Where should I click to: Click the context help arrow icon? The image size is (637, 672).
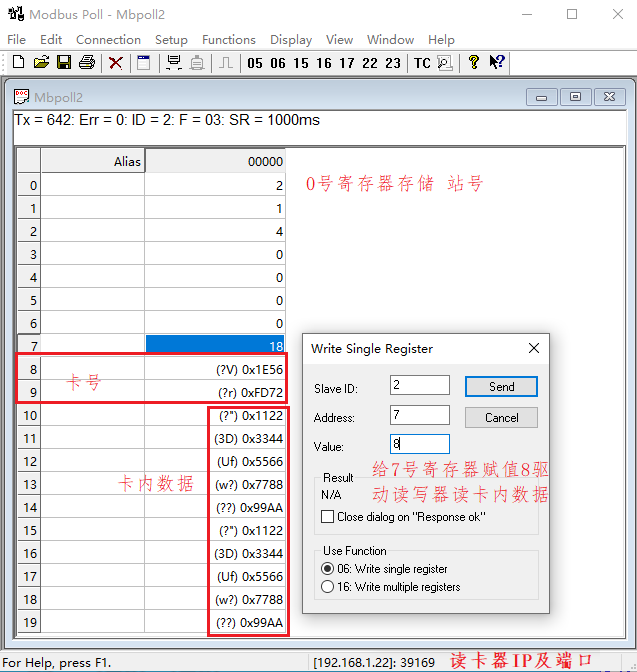(497, 62)
